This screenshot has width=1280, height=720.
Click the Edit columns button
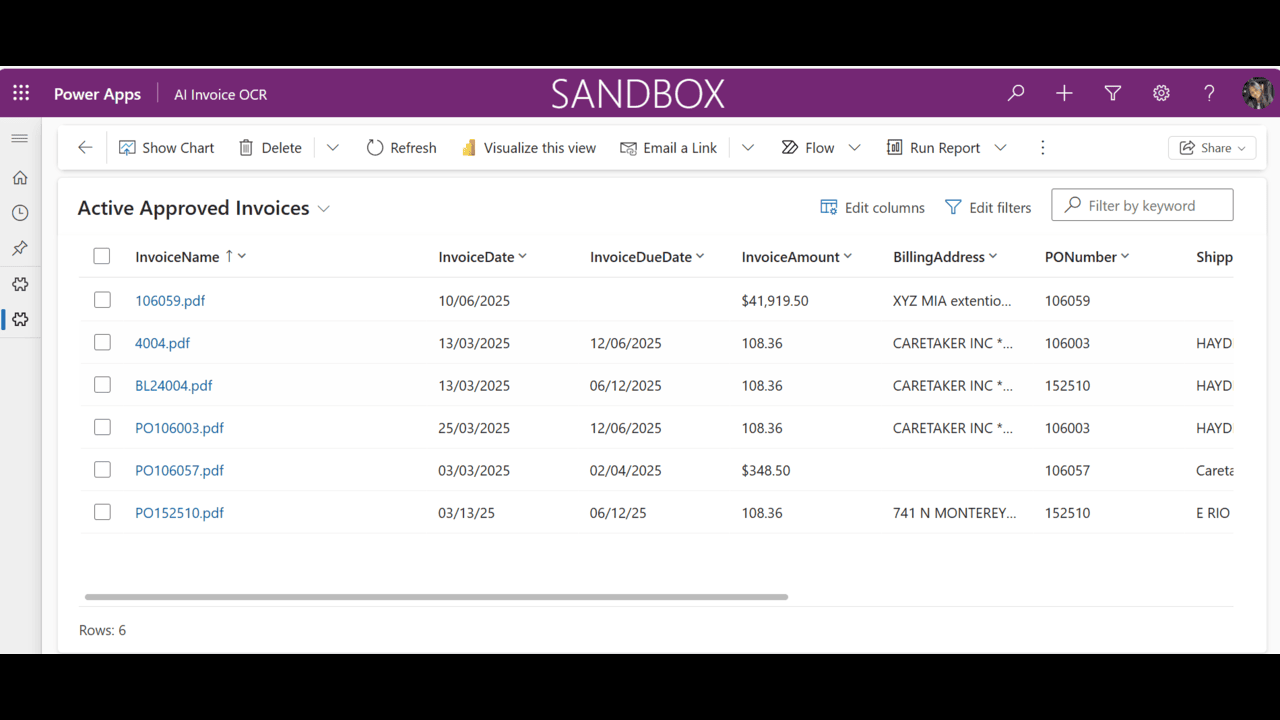click(x=873, y=207)
